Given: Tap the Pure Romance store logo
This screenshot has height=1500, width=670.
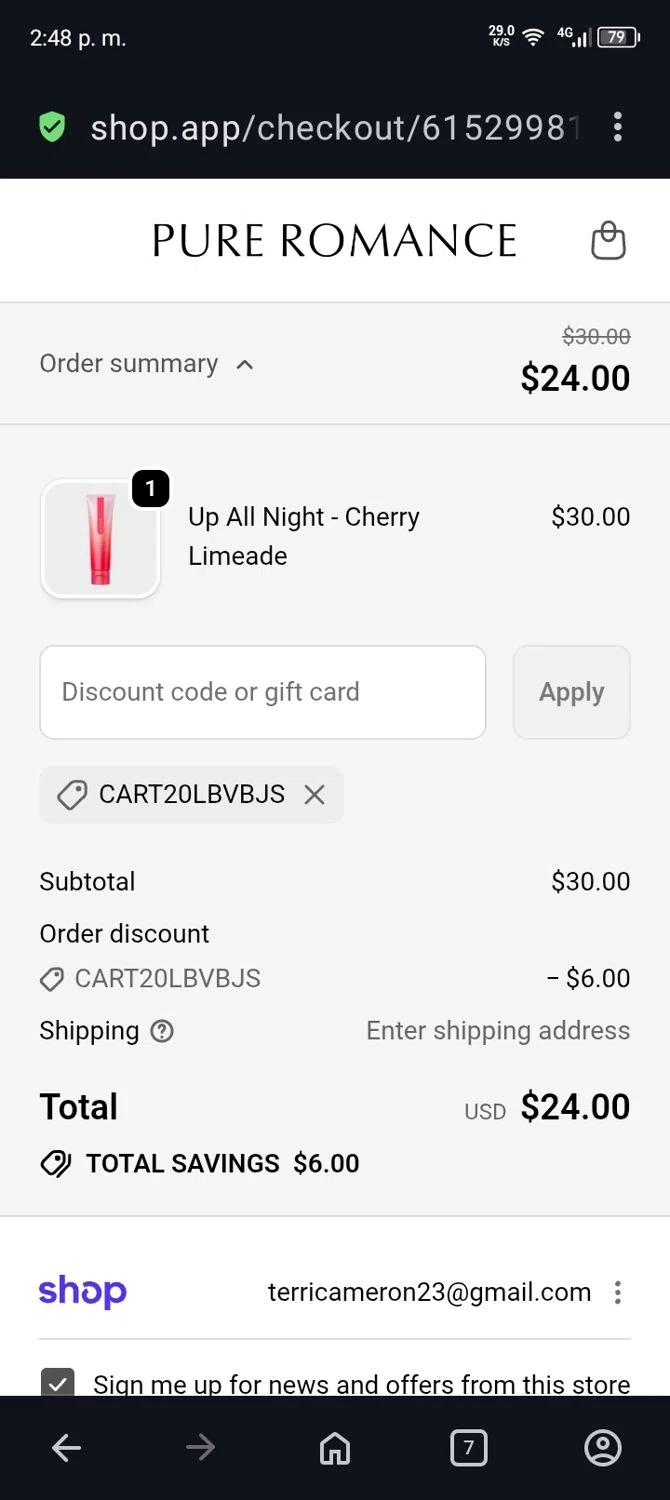Looking at the screenshot, I should point(334,241).
